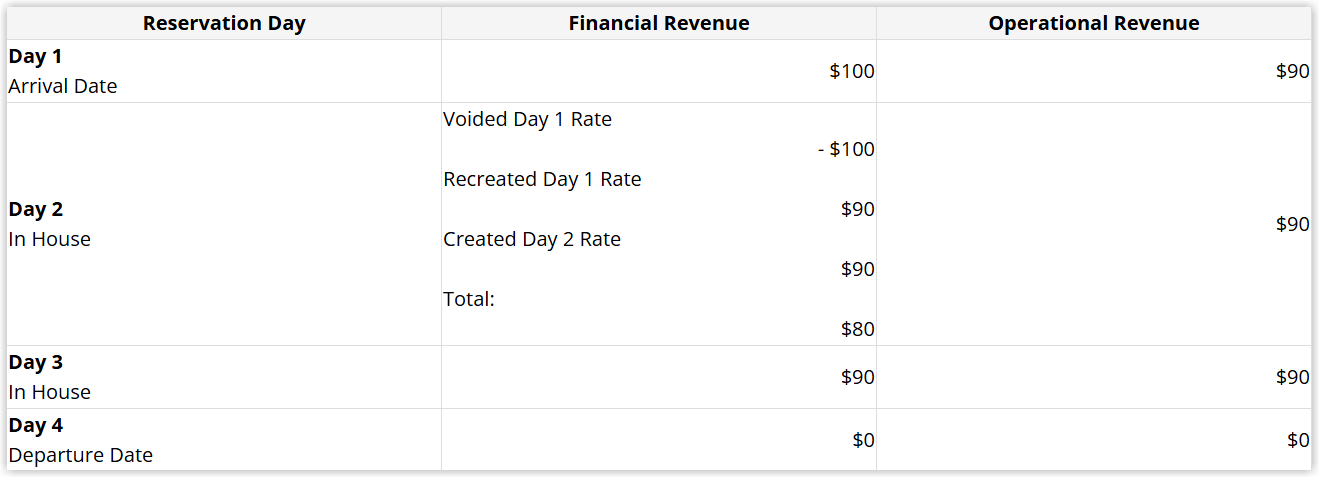Click the Created Day 2 Rate label

[x=532, y=239]
